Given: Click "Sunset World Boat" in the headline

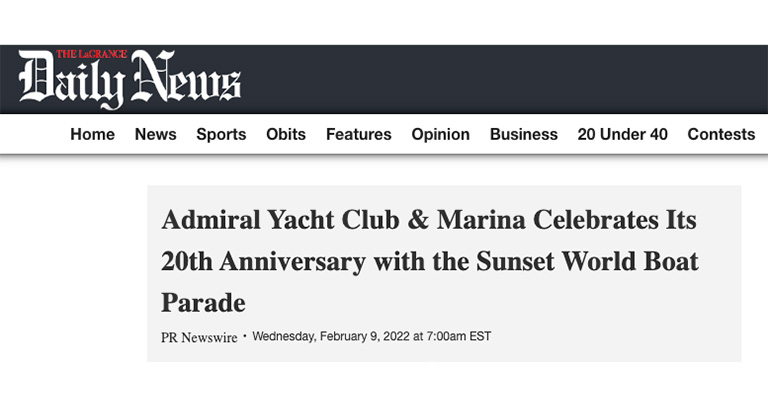Looking at the screenshot, I should (x=587, y=261).
